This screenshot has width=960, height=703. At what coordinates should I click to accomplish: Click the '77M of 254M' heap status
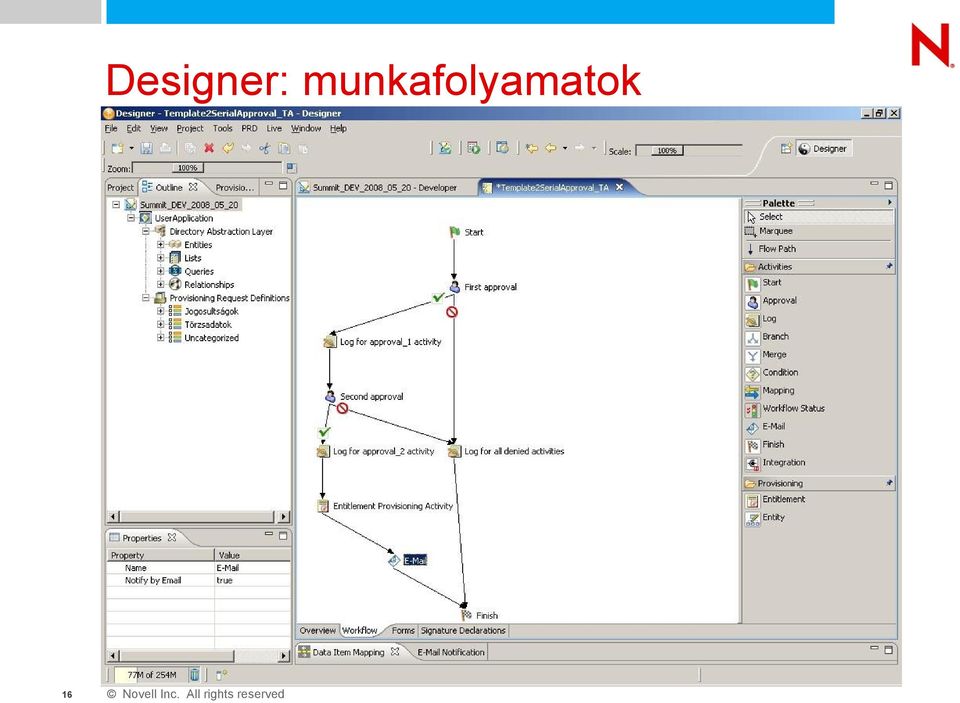pos(151,675)
